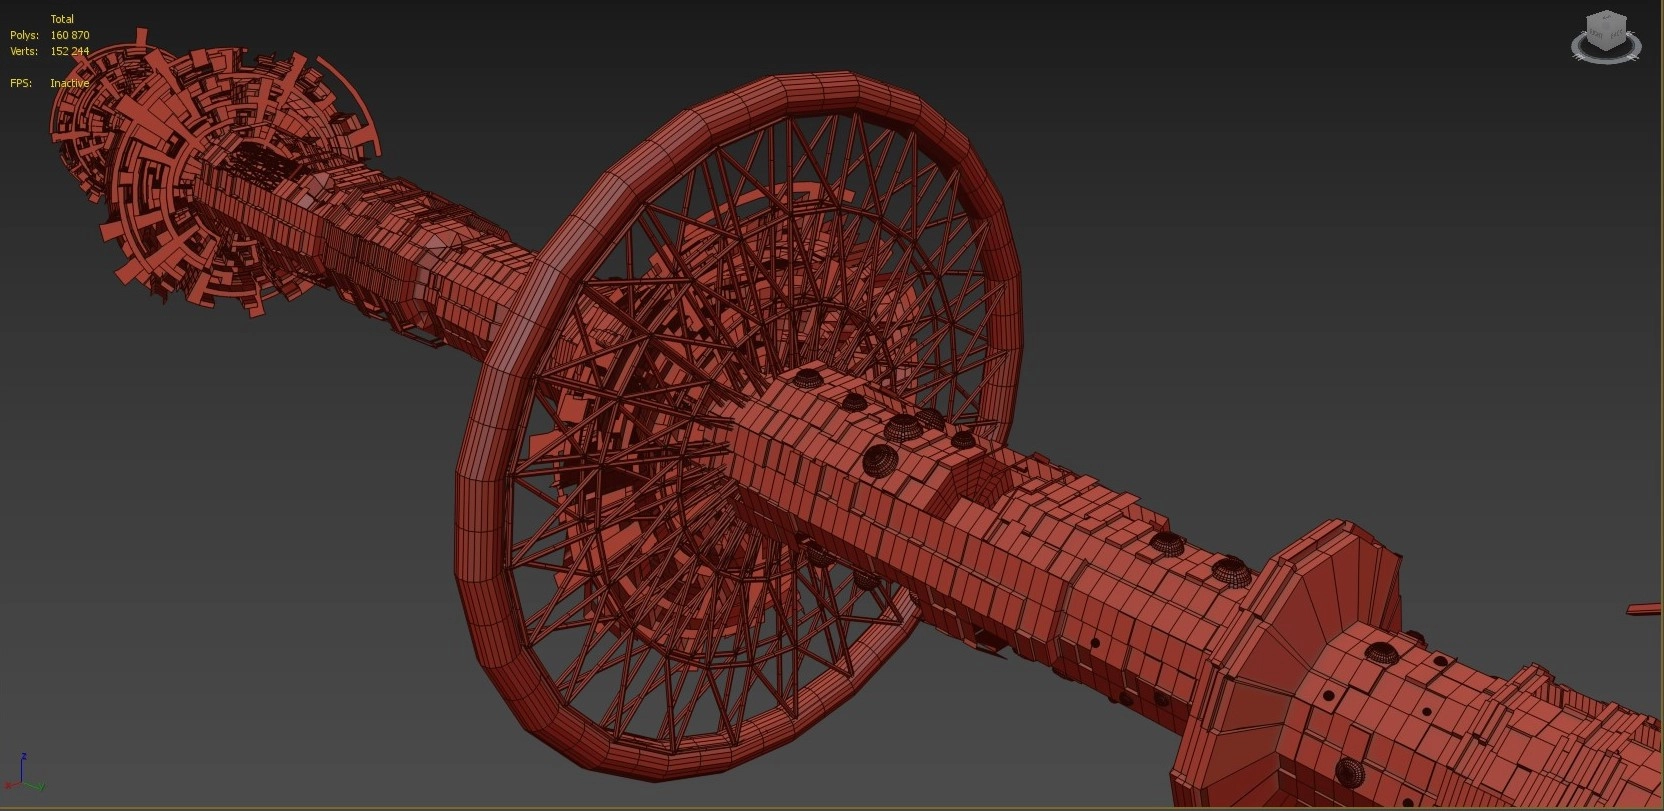Click the Polys count value 160 870
Image resolution: width=1664 pixels, height=811 pixels.
[x=70, y=35]
